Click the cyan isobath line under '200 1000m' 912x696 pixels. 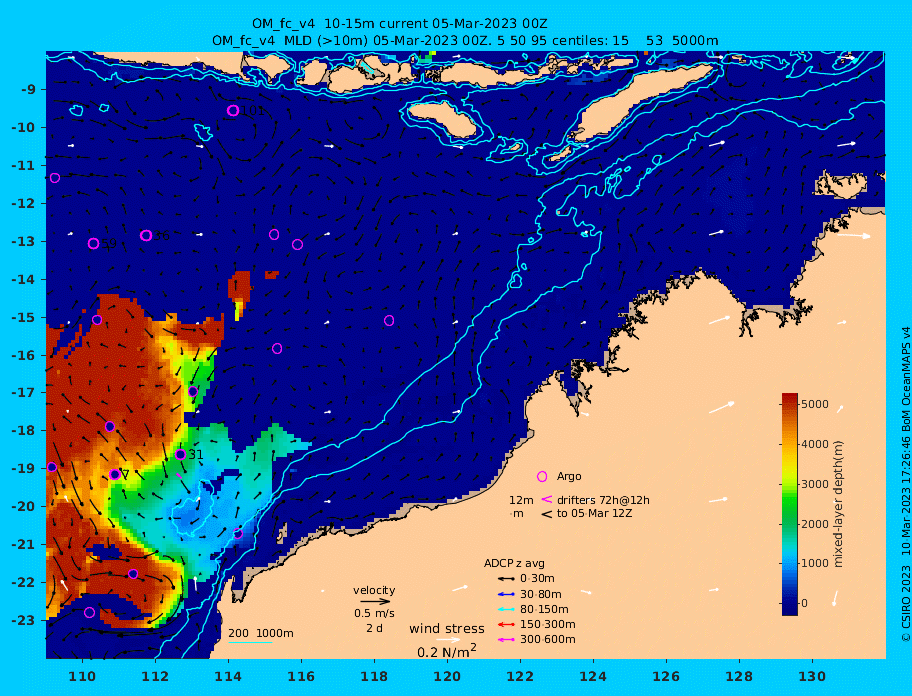250,642
